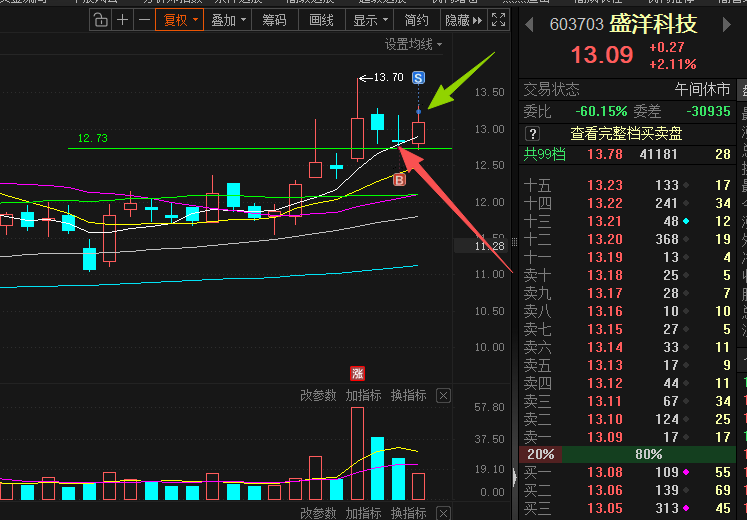Click percentage change +2.11%

point(673,64)
